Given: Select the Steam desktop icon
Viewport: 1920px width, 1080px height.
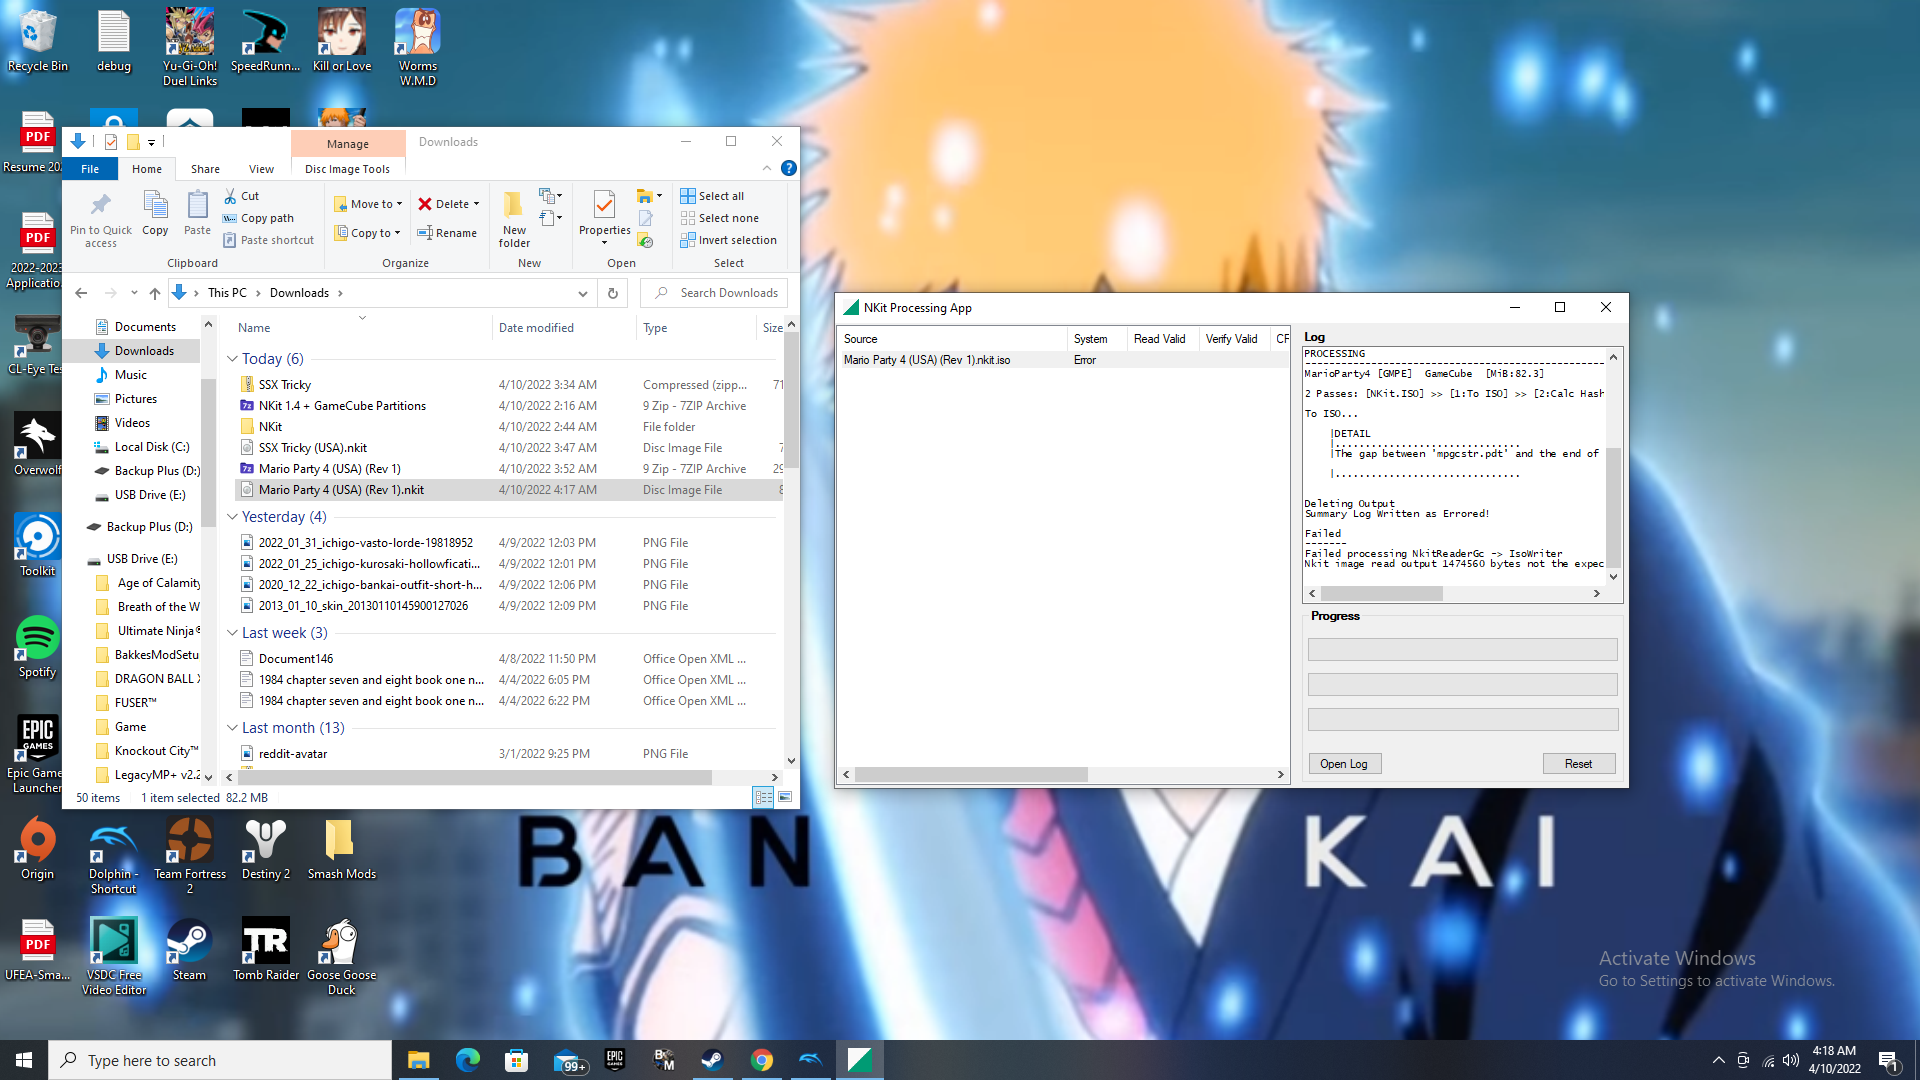Looking at the screenshot, I should (x=189, y=950).
